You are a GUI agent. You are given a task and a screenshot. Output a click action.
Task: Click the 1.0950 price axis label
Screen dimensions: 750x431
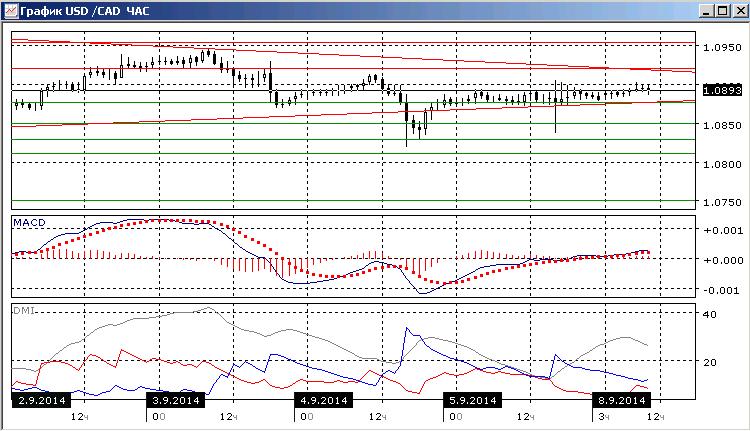pos(722,47)
